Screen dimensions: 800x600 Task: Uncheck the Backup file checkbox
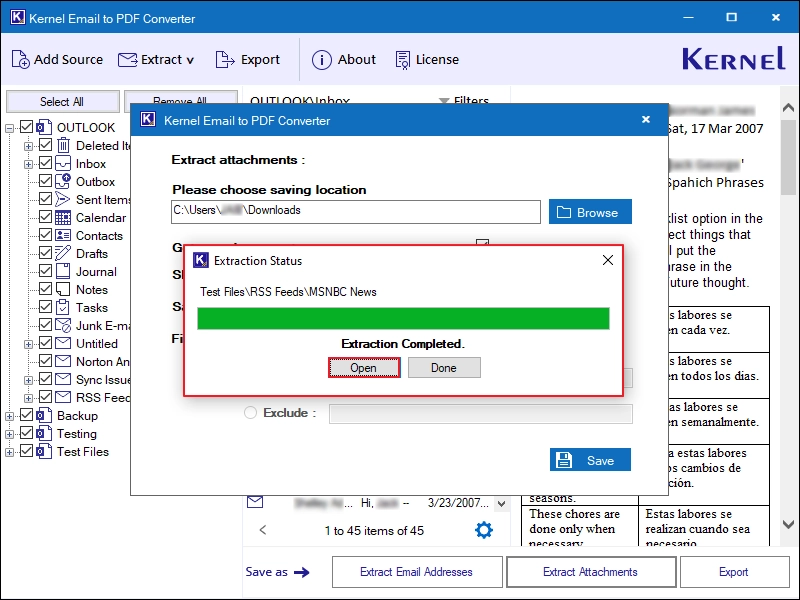27,415
